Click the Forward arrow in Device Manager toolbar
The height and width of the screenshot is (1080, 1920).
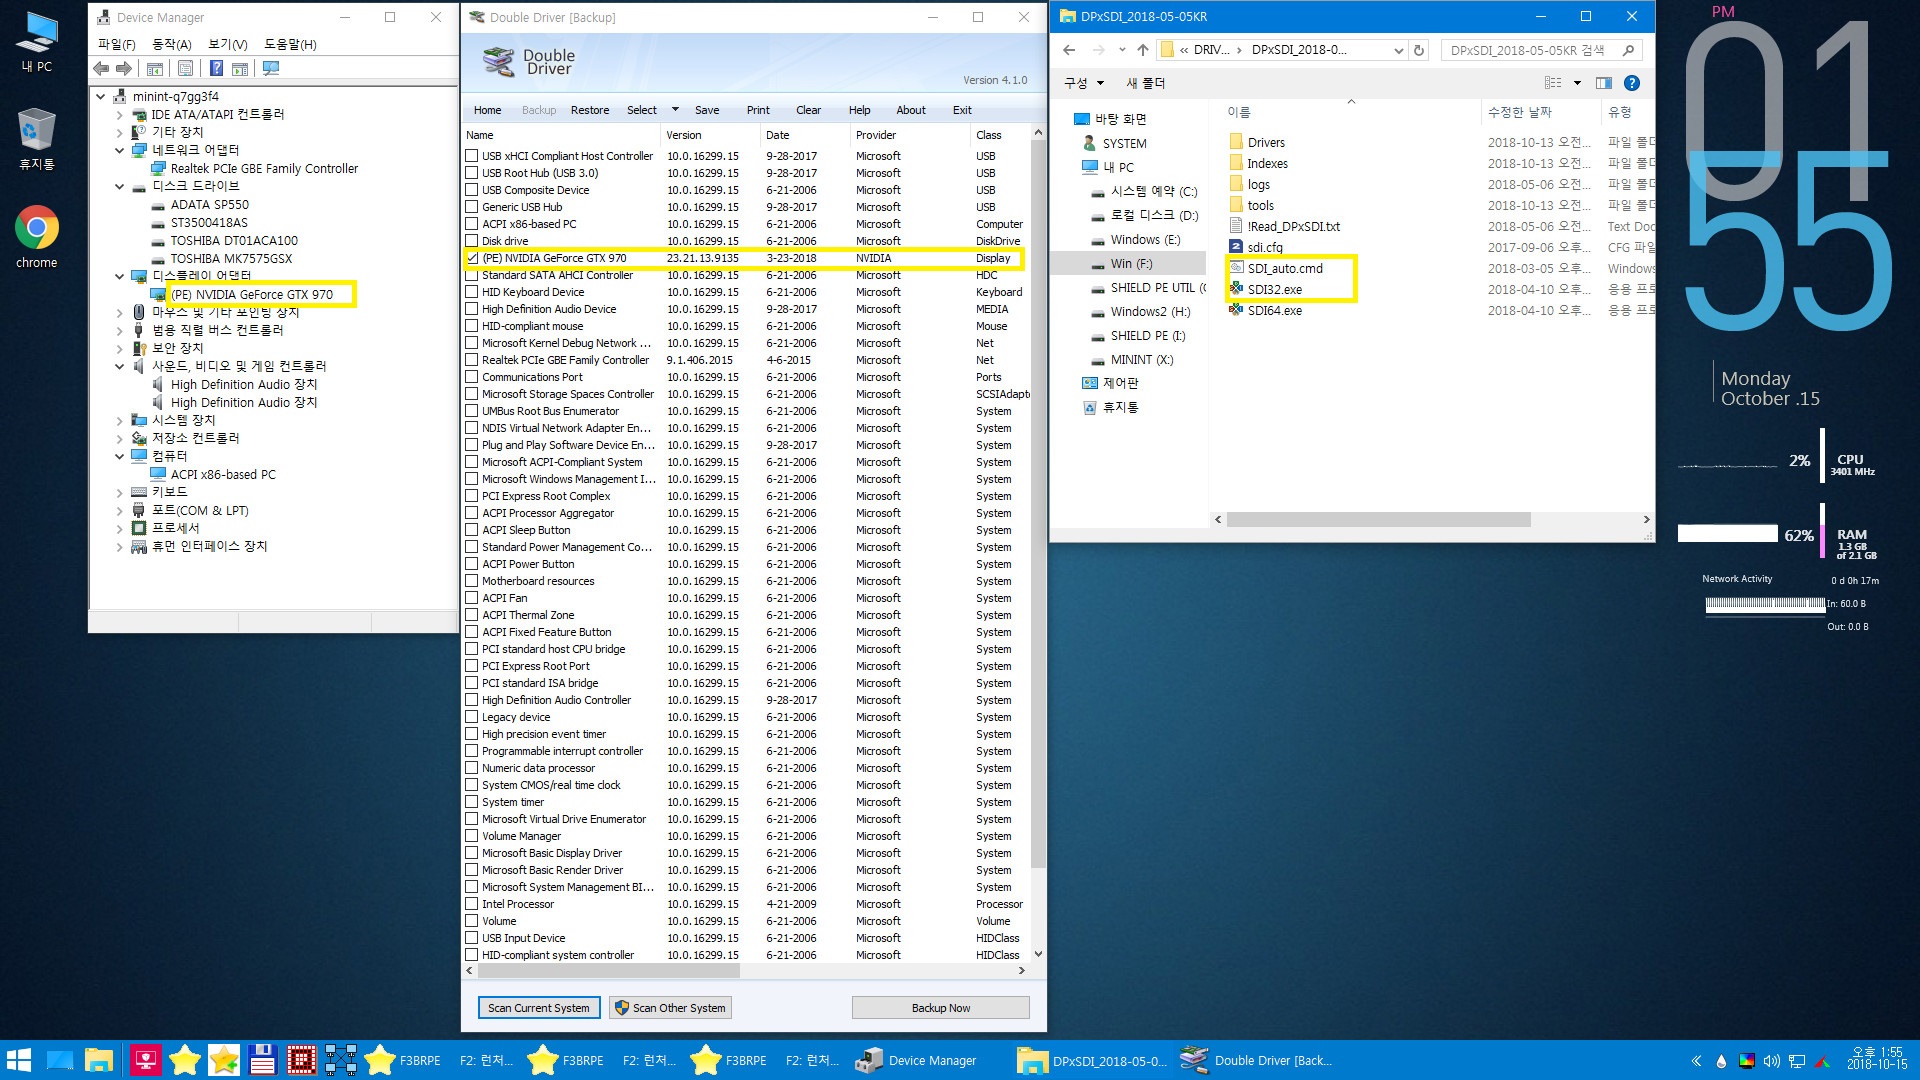click(x=124, y=69)
